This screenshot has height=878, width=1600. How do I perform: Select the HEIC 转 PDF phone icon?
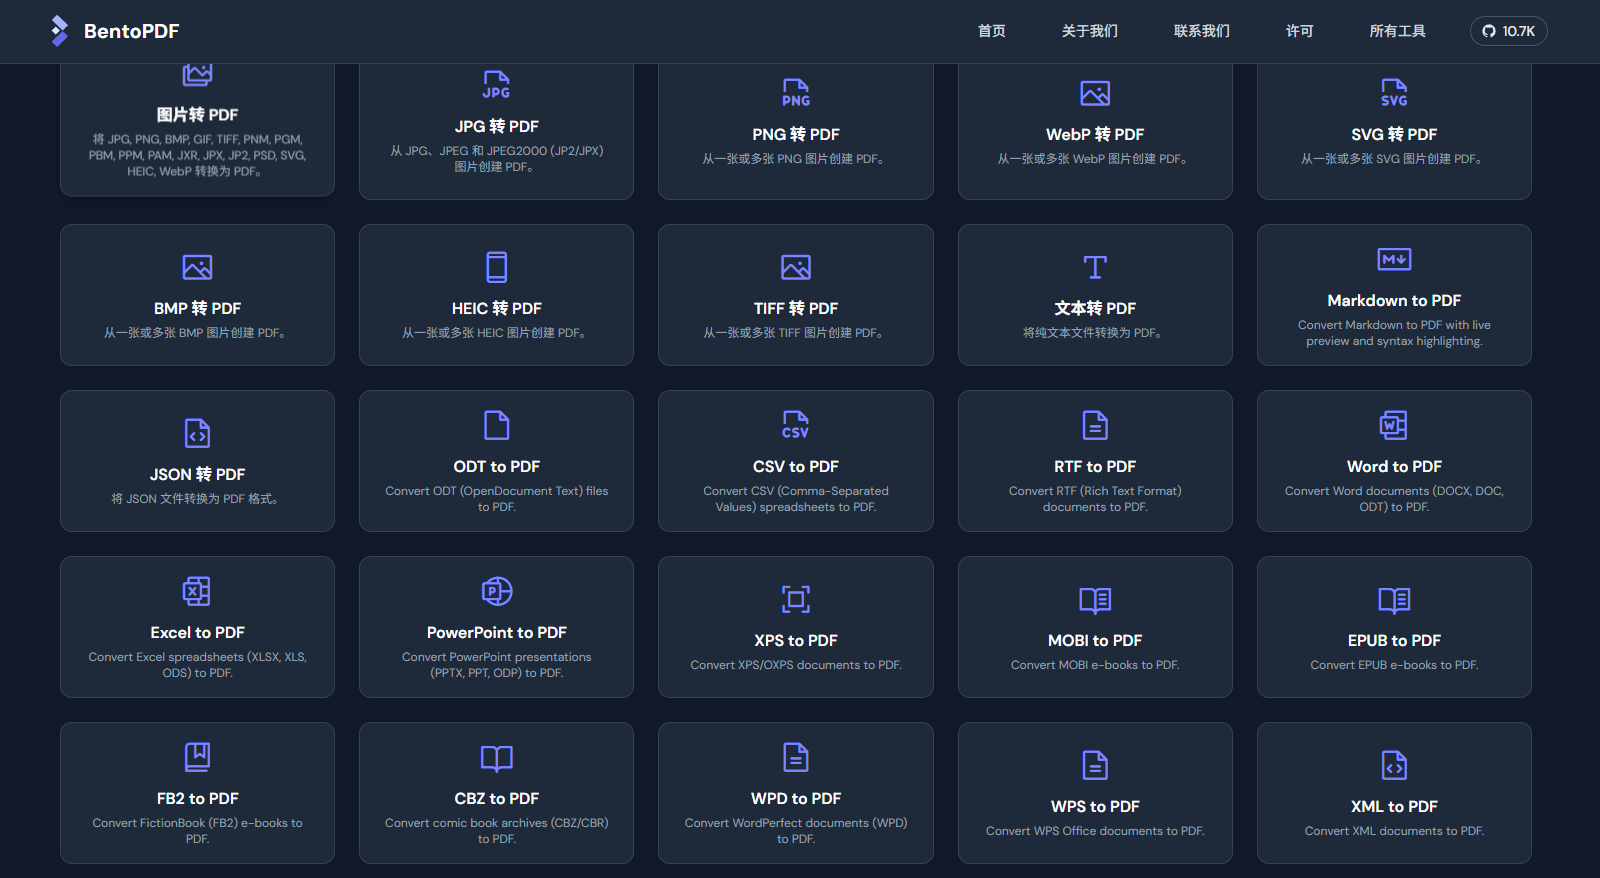[x=497, y=267]
